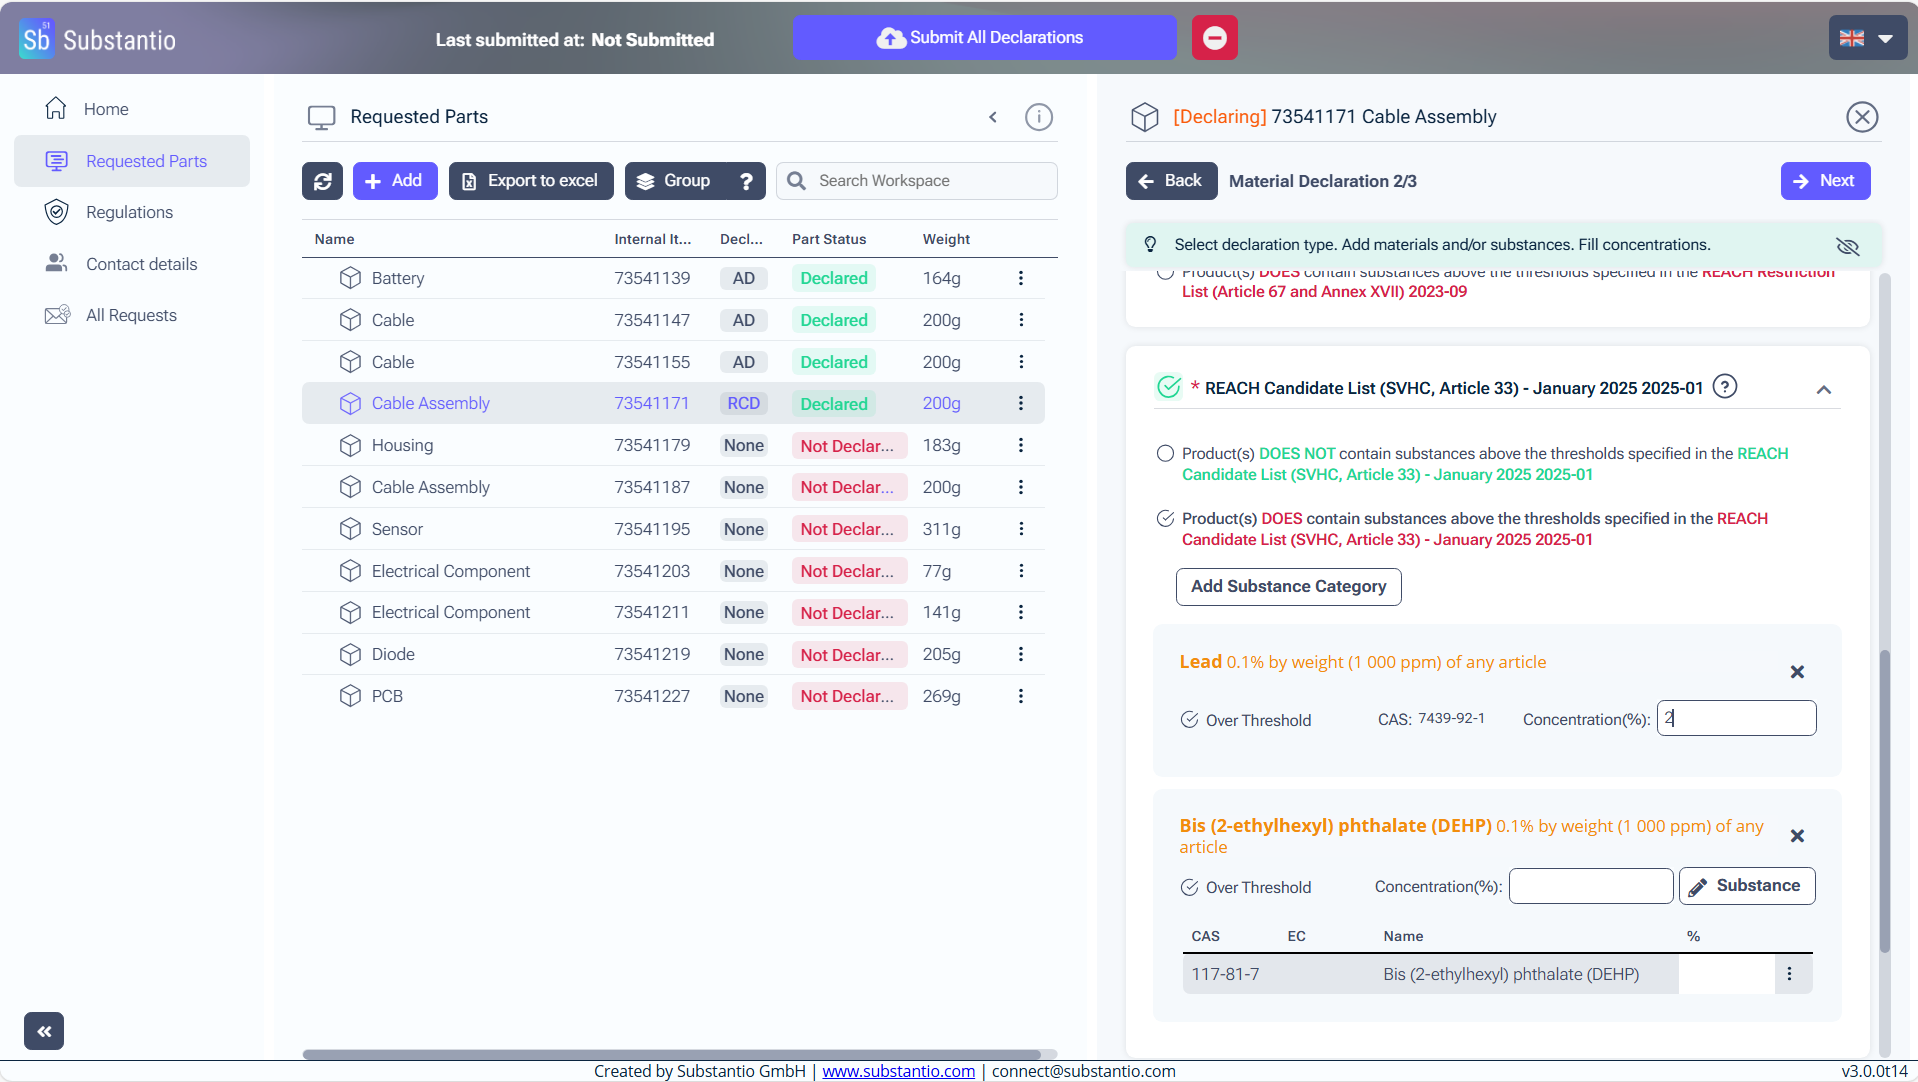Toggle Over Threshold for Lead

(1189, 720)
